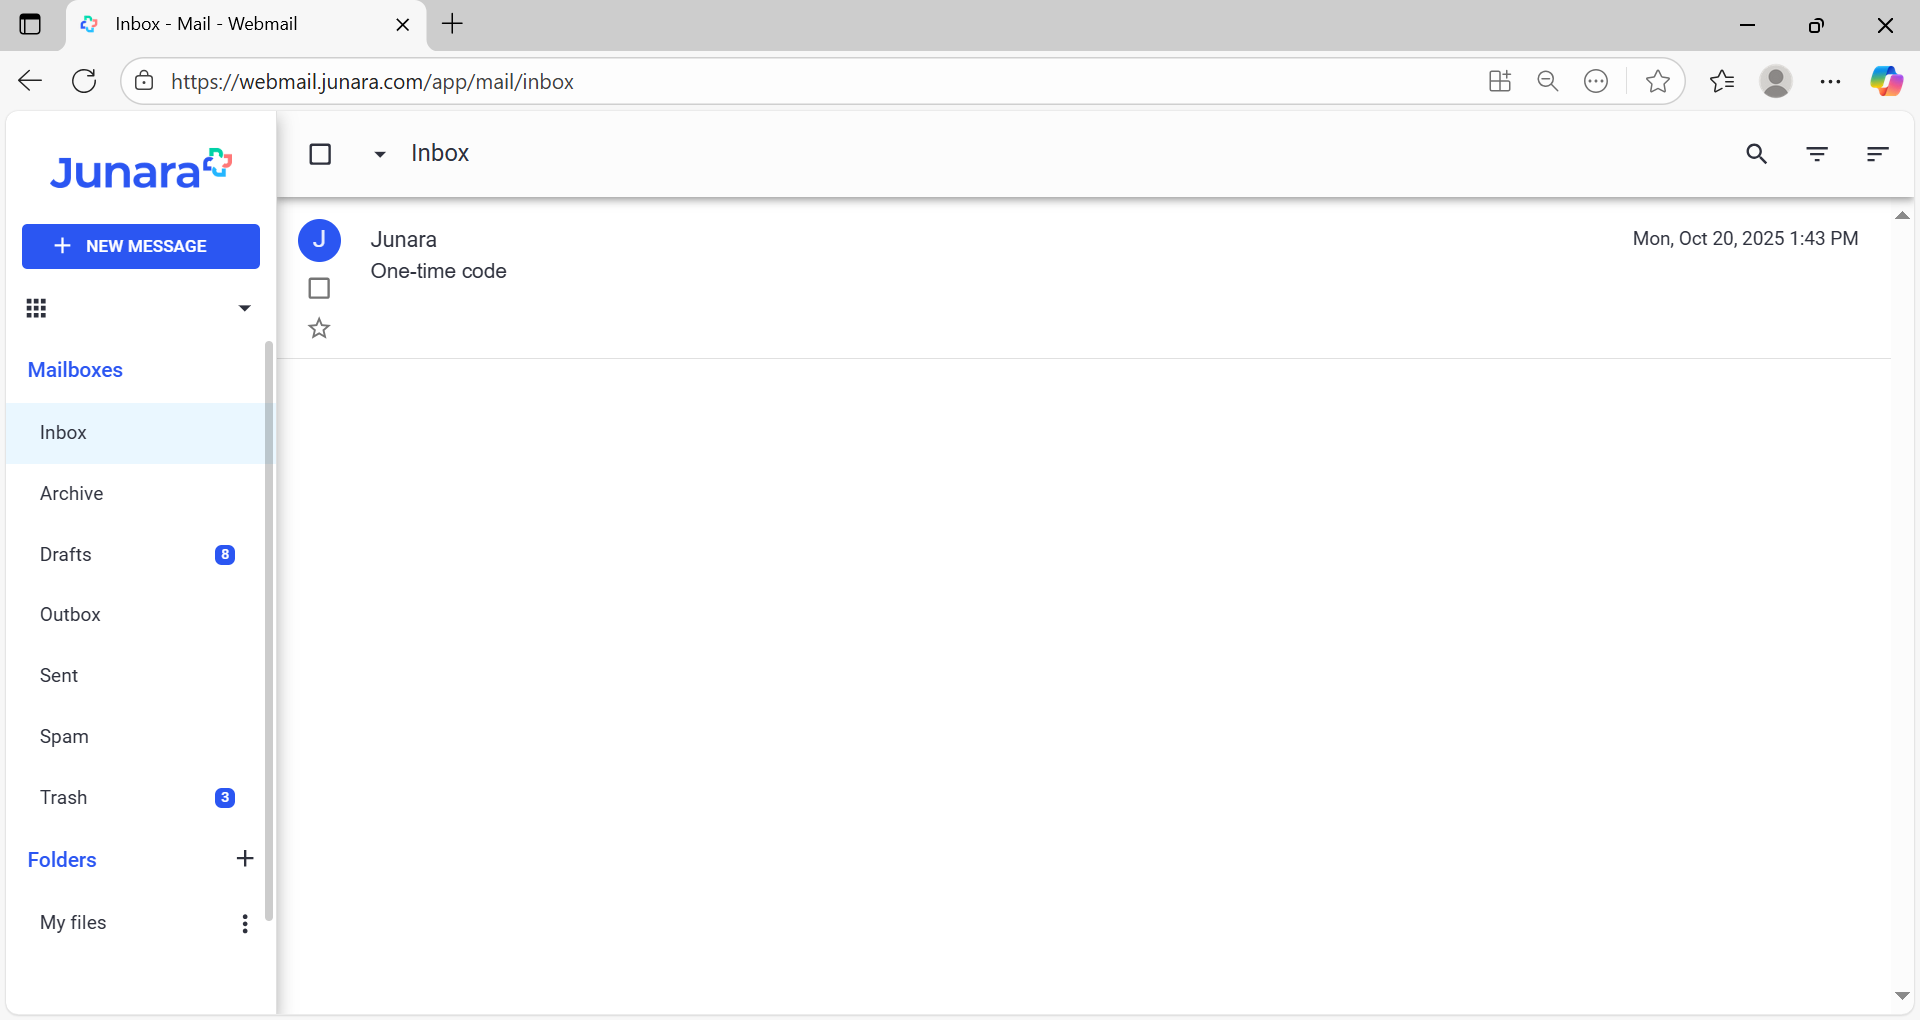Add this page to favorites

tap(1657, 81)
